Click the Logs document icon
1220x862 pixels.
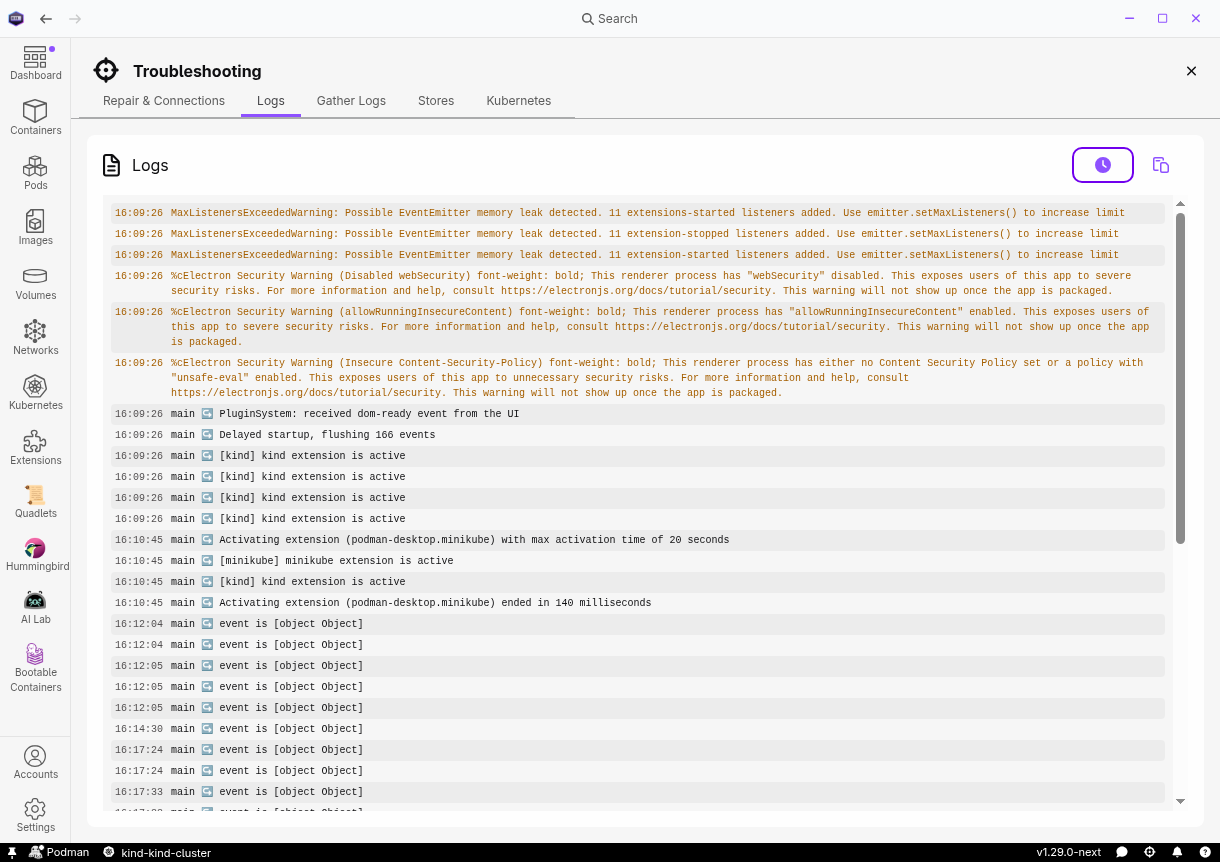tap(112, 165)
